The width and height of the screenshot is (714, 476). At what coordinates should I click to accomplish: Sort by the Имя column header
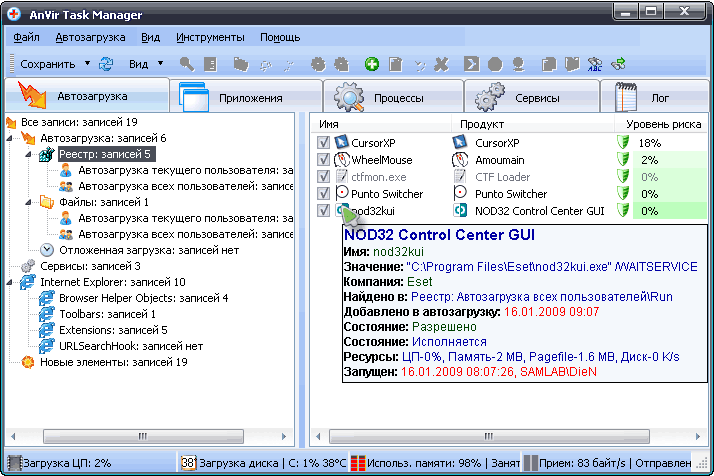pos(381,124)
